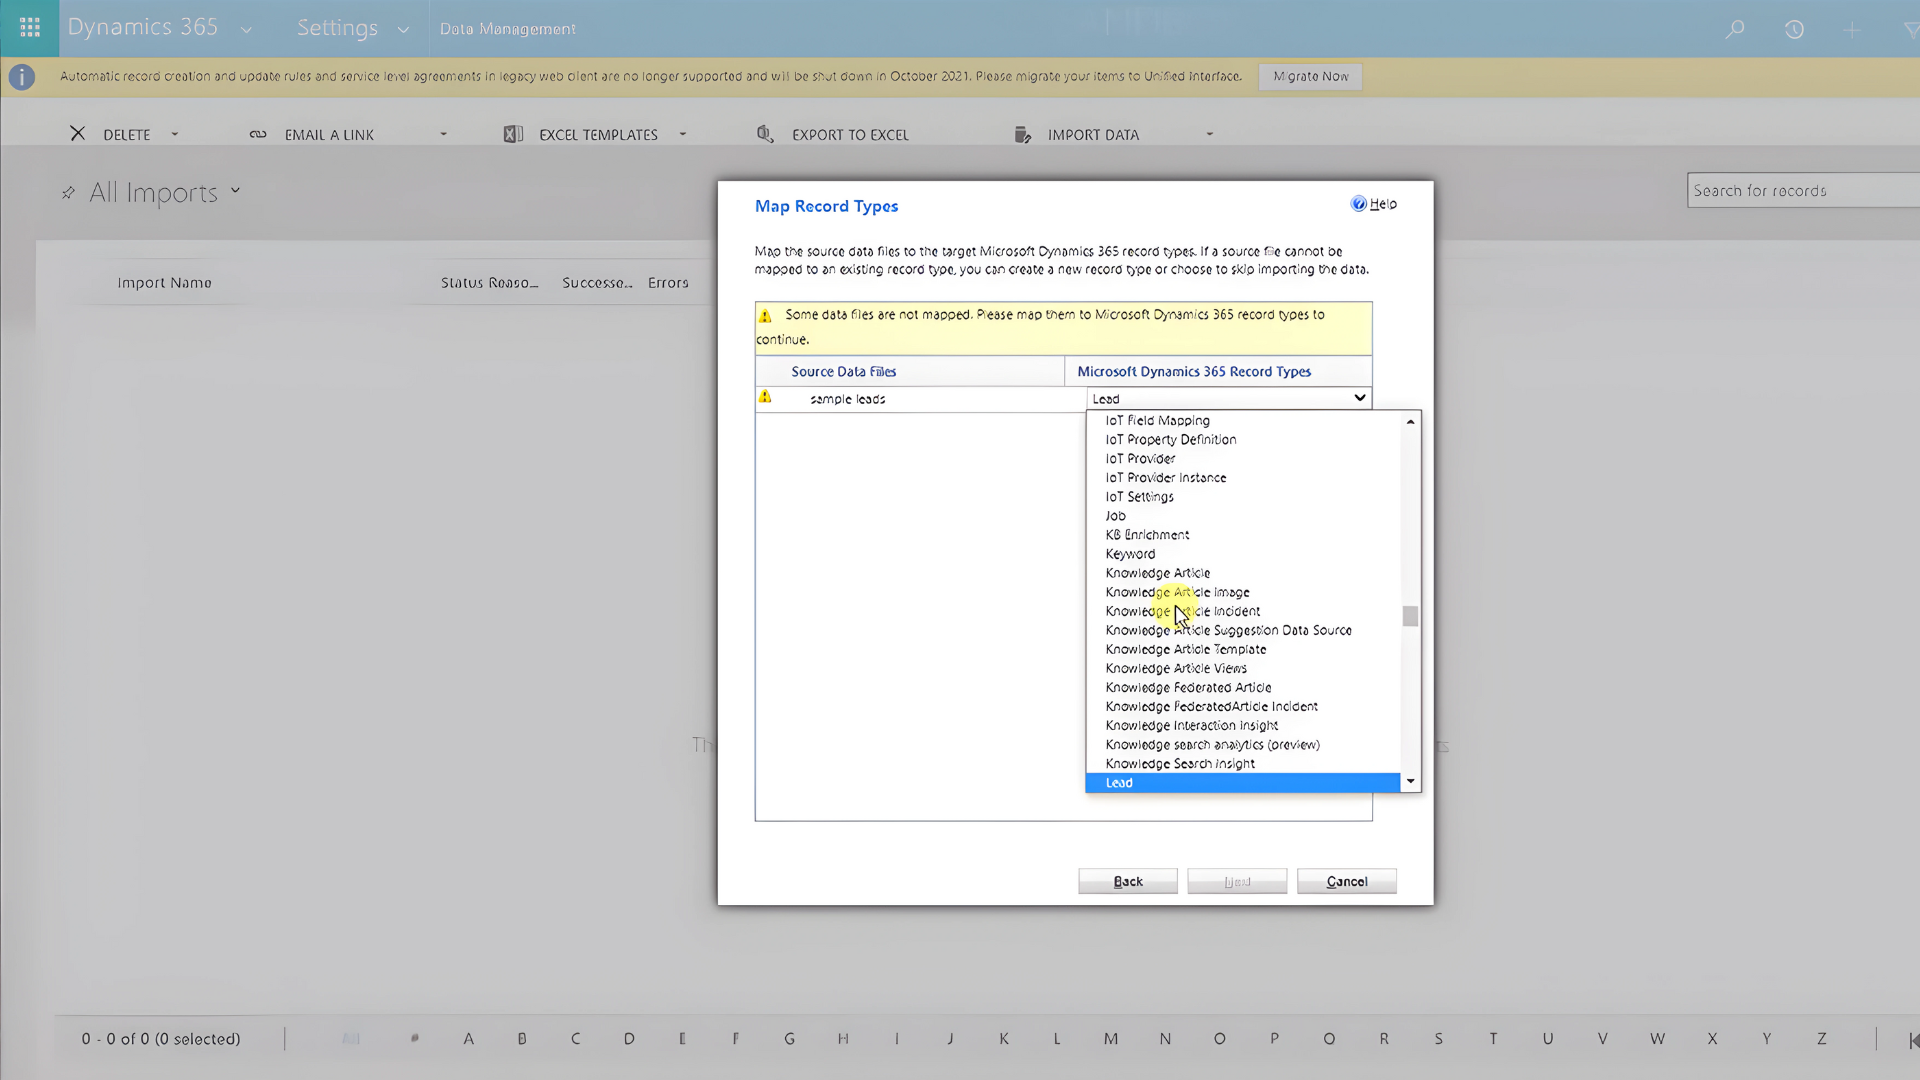
Task: Click Data Management breadcrumb
Action: (508, 30)
